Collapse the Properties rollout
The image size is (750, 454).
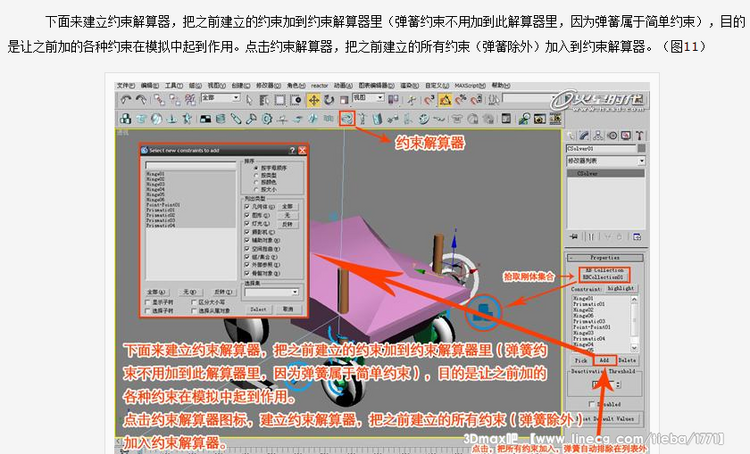pyautogui.click(x=605, y=257)
